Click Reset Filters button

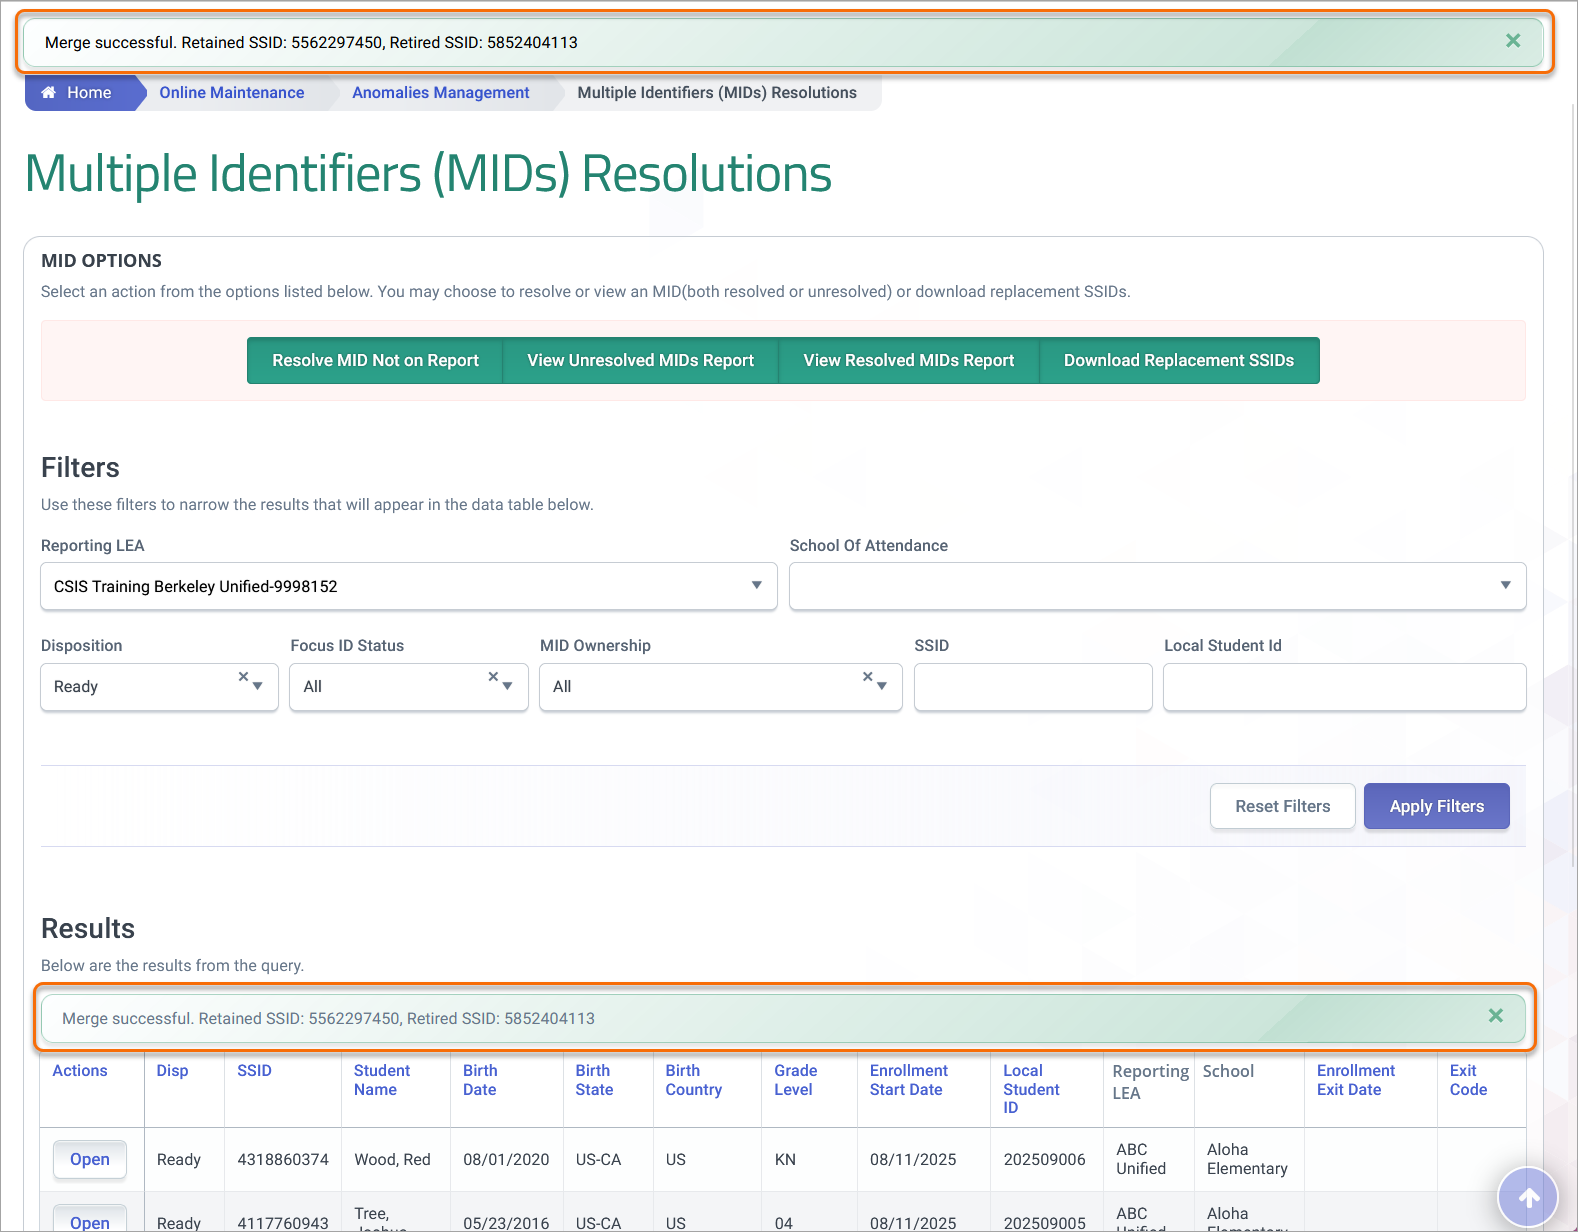tap(1283, 806)
